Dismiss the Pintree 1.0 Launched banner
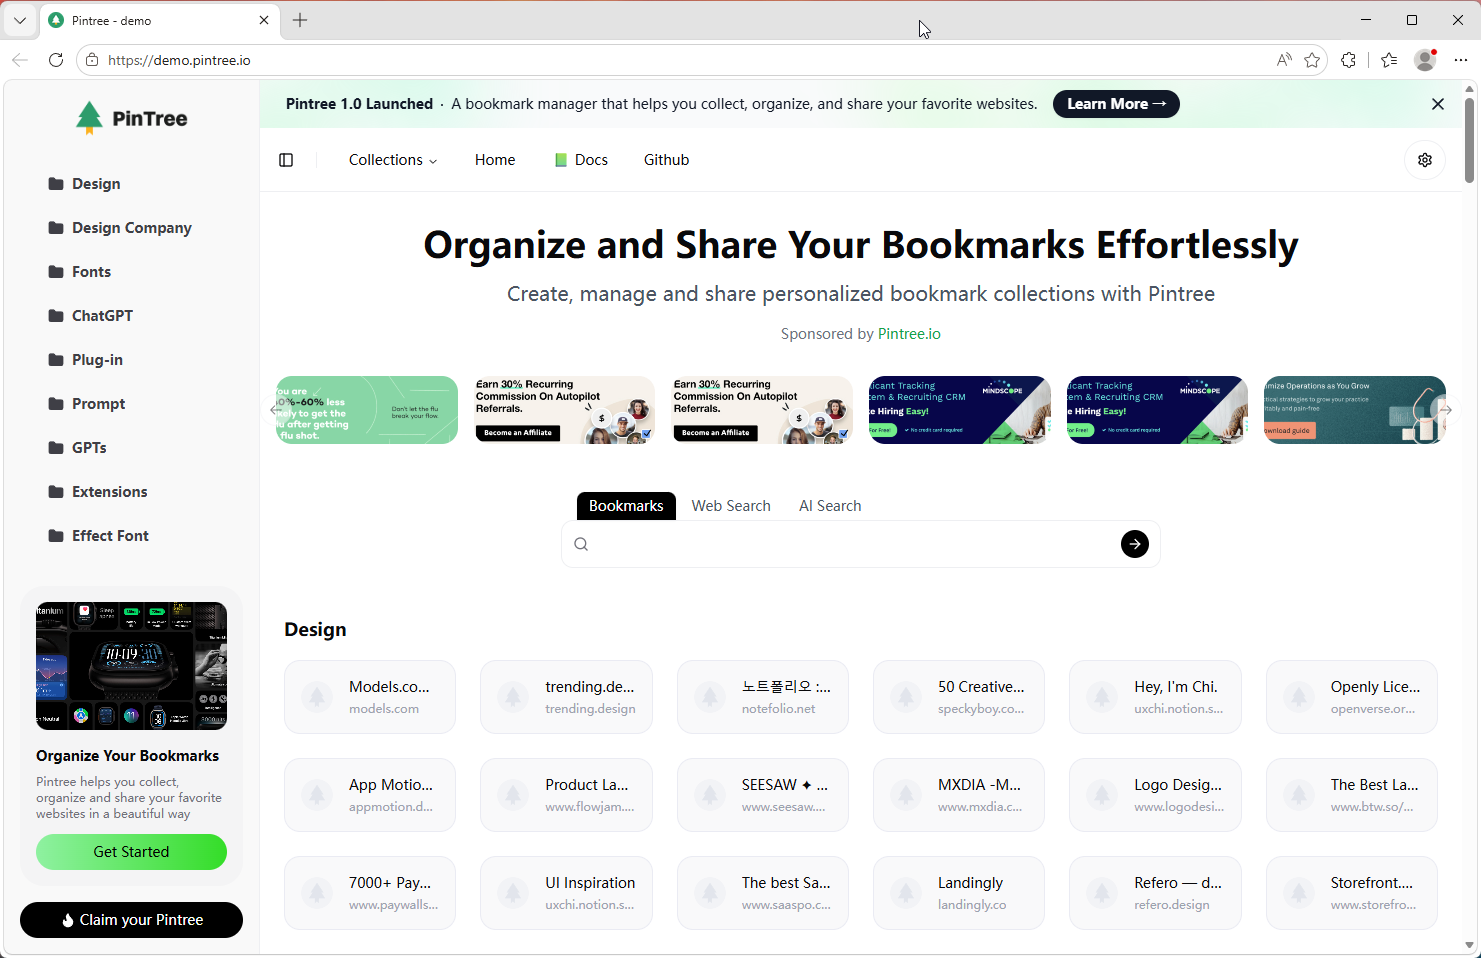This screenshot has height=958, width=1481. [1438, 104]
